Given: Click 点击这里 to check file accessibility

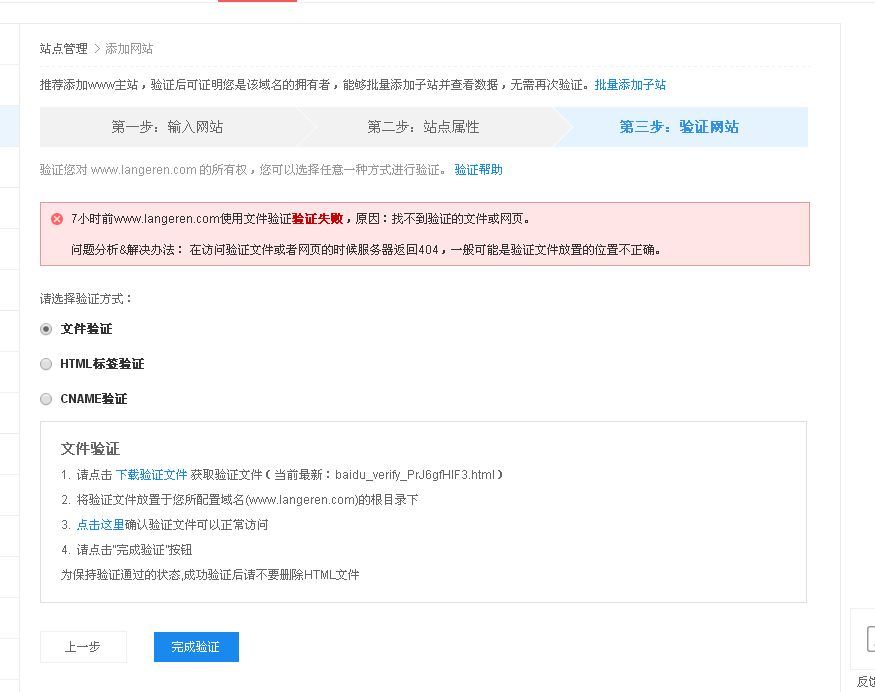Looking at the screenshot, I should click(x=98, y=524).
